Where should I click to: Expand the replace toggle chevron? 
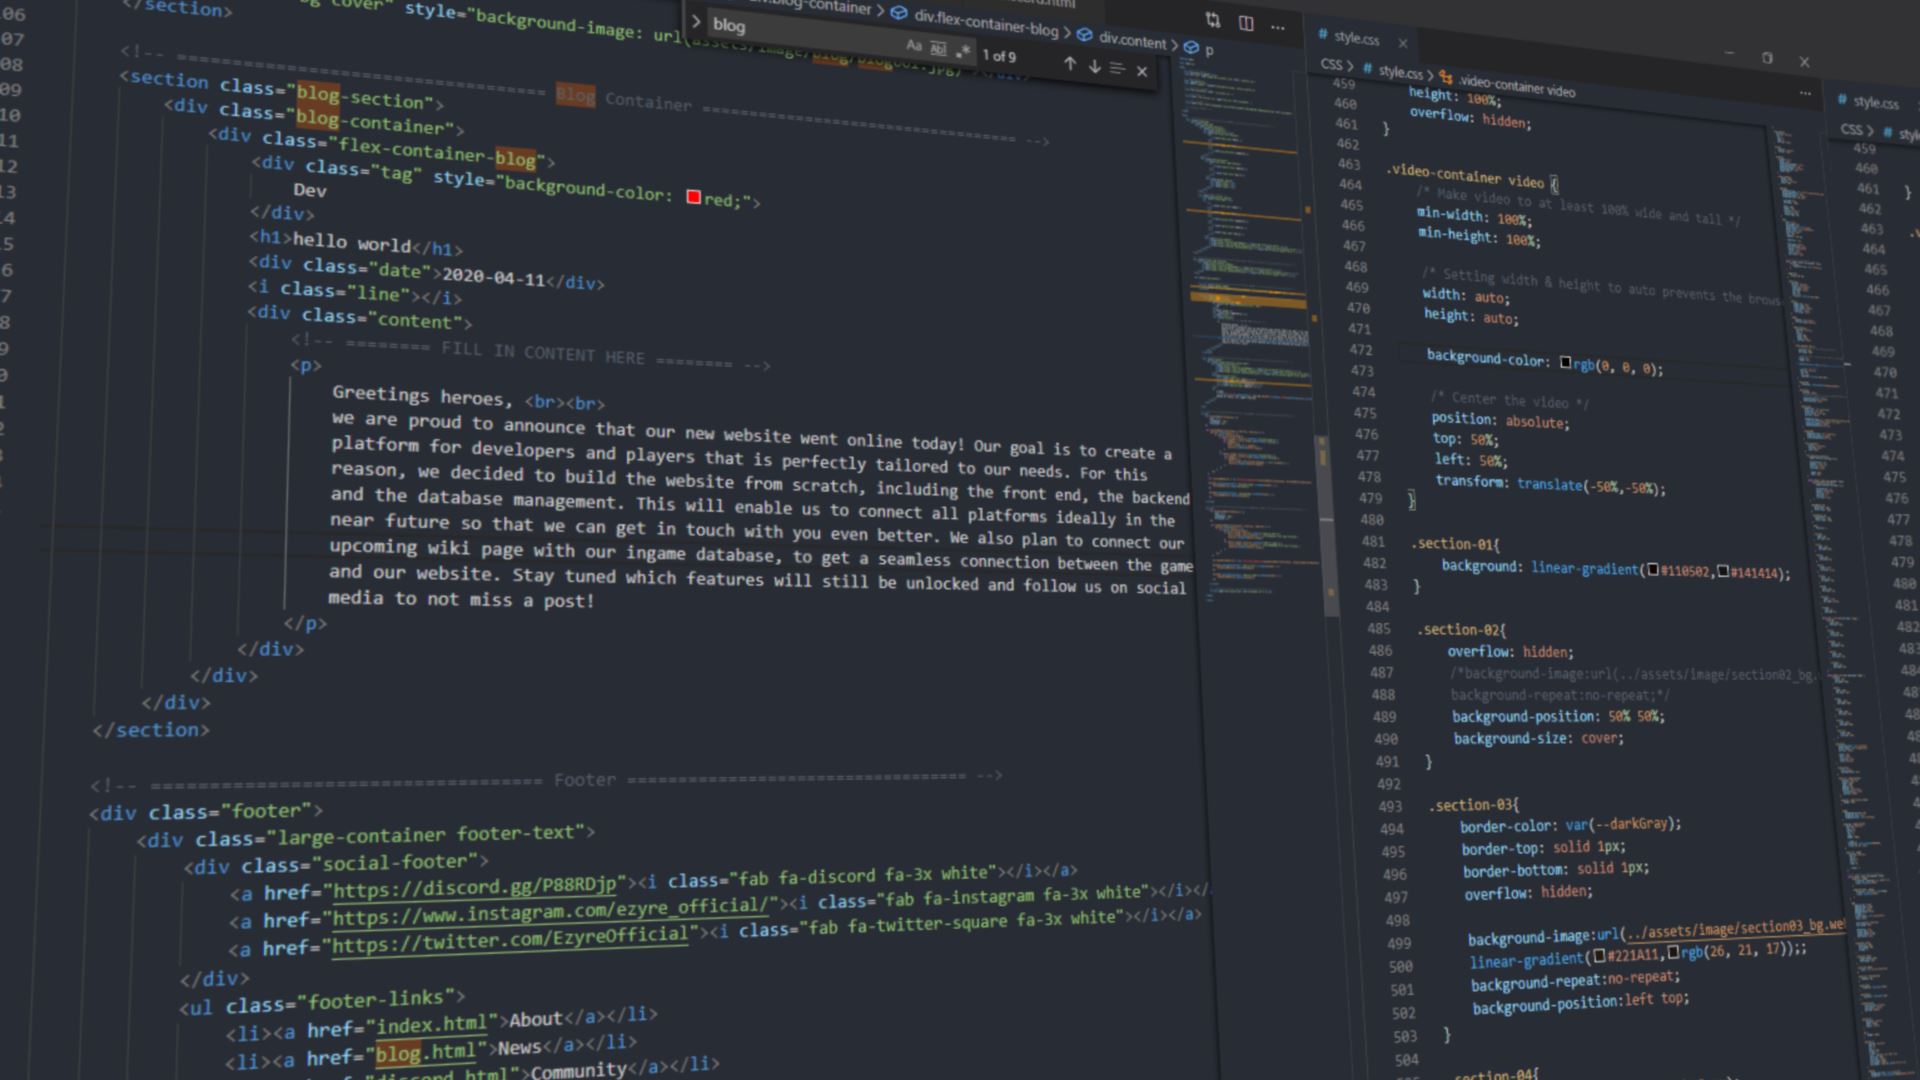click(x=696, y=21)
